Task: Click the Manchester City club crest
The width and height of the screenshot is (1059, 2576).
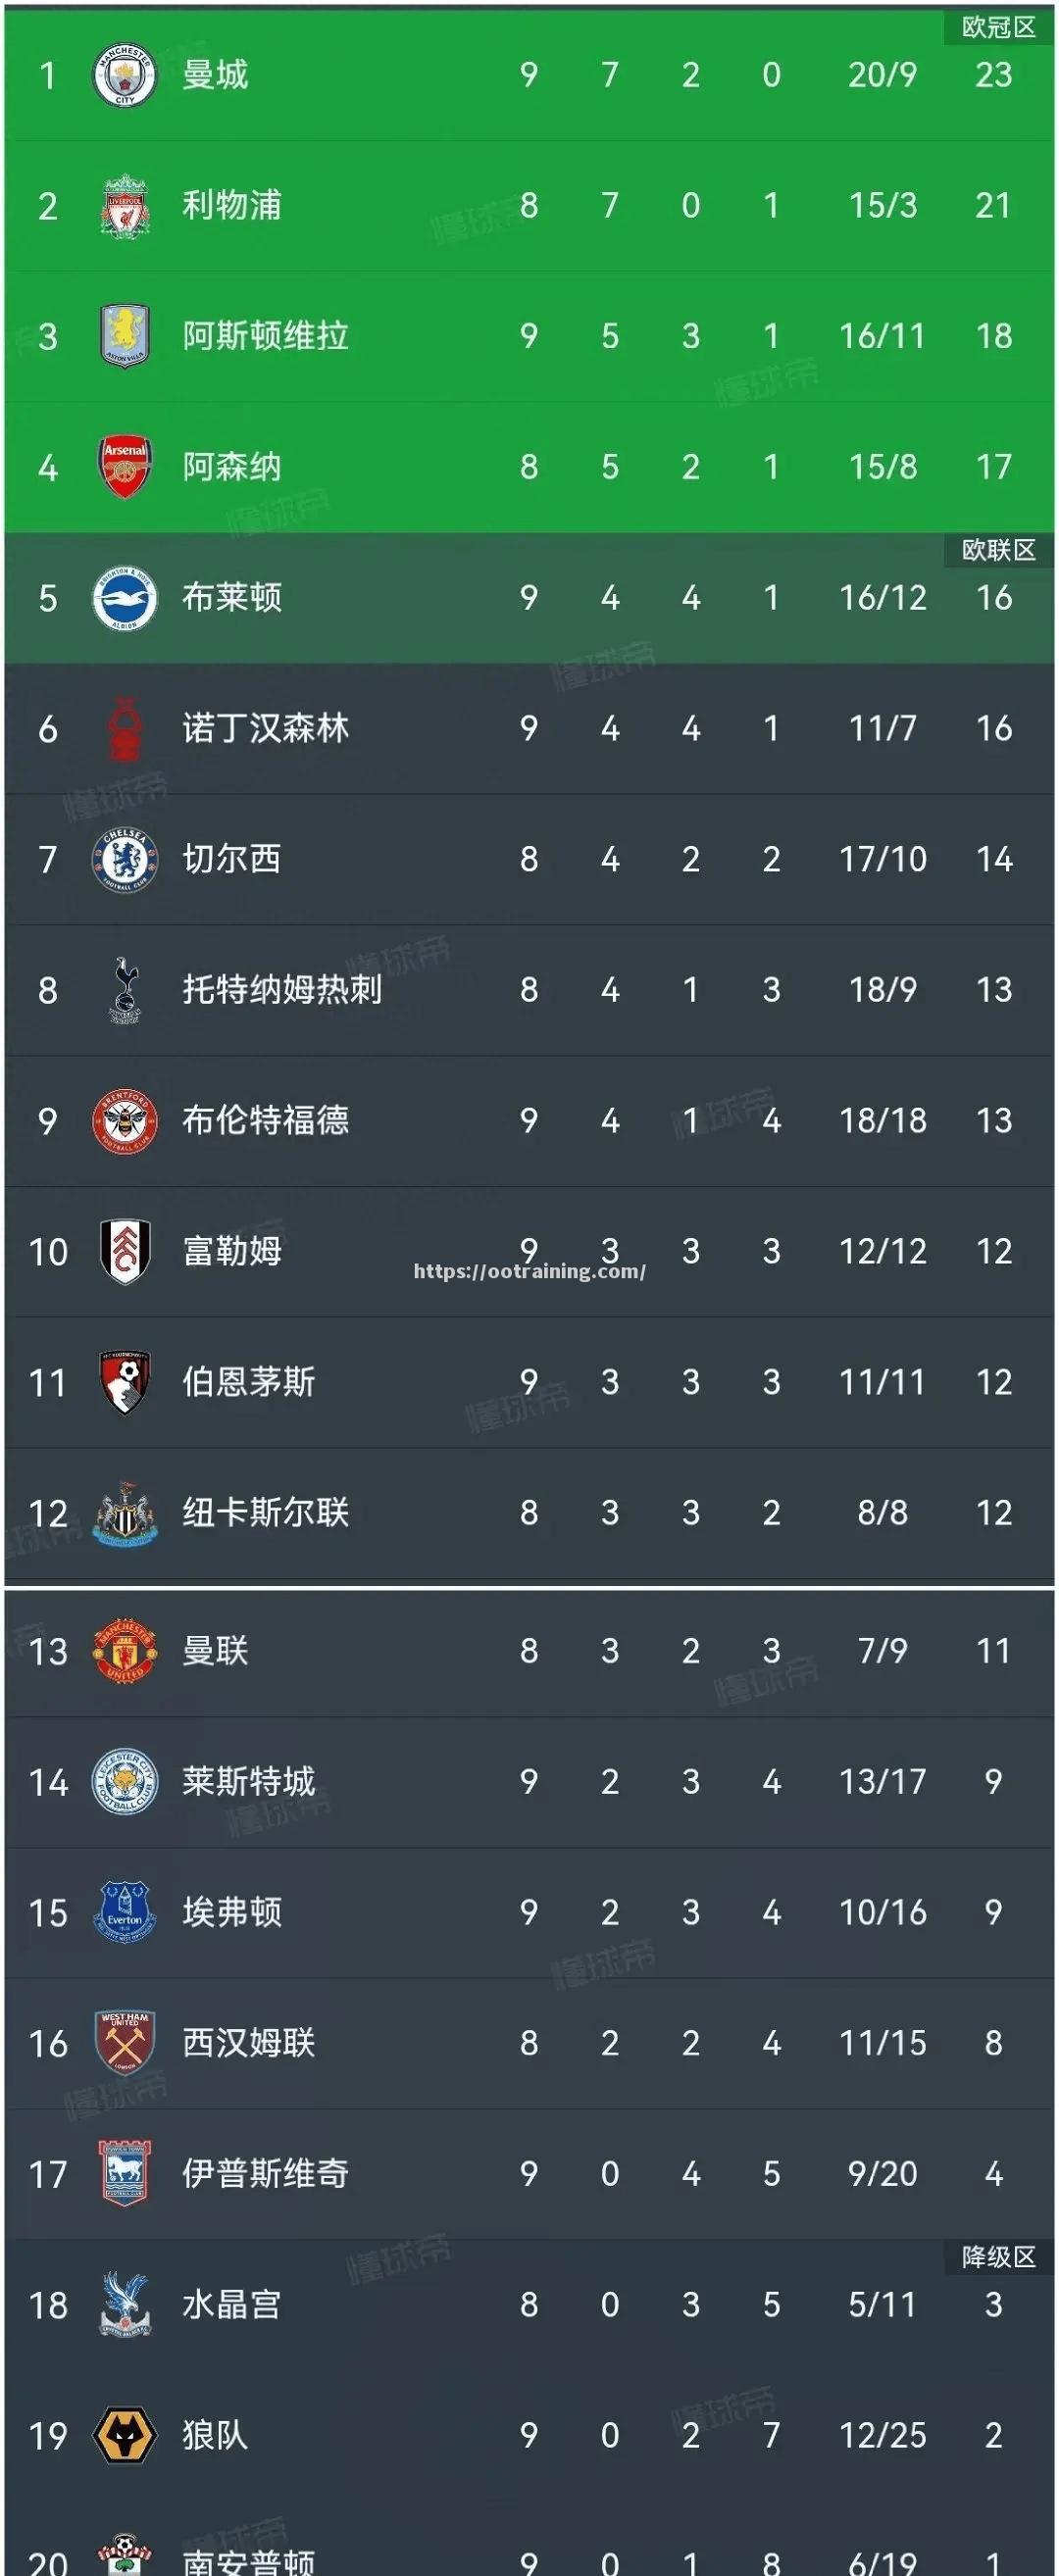Action: click(x=124, y=75)
